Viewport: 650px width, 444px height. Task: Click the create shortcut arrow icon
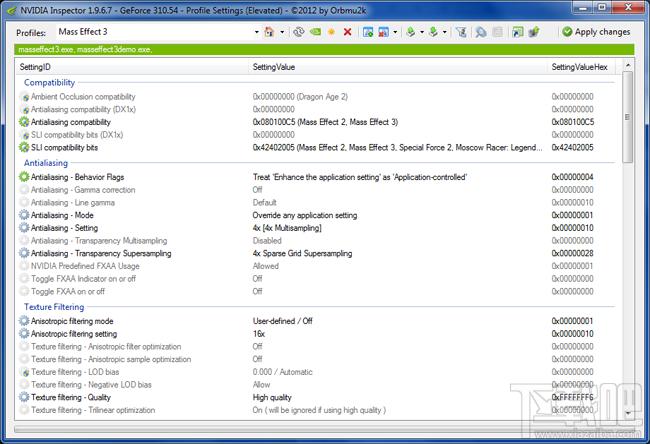pos(517,32)
